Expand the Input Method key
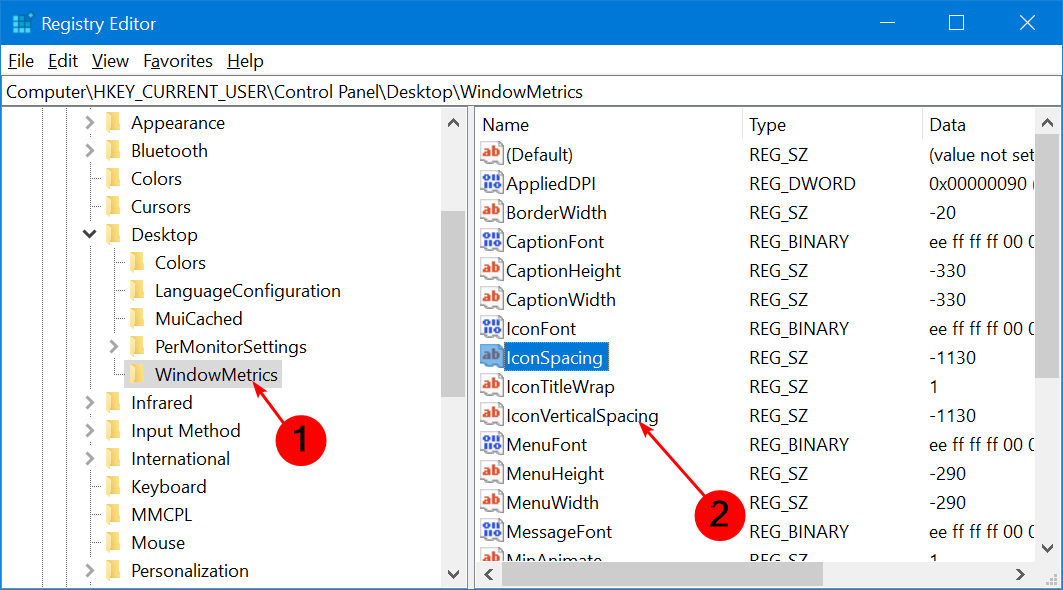Viewport: 1063px width, 590px height. click(x=89, y=431)
